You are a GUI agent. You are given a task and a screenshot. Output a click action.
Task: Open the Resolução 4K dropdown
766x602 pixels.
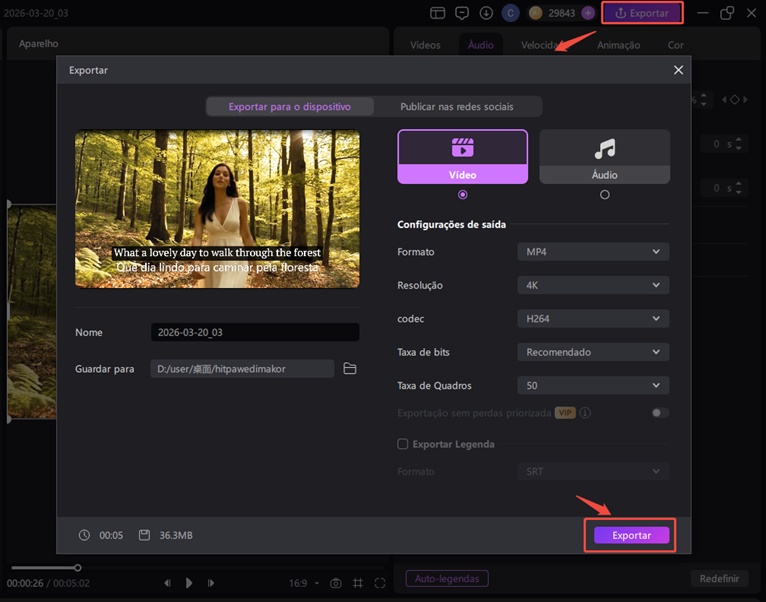click(593, 285)
